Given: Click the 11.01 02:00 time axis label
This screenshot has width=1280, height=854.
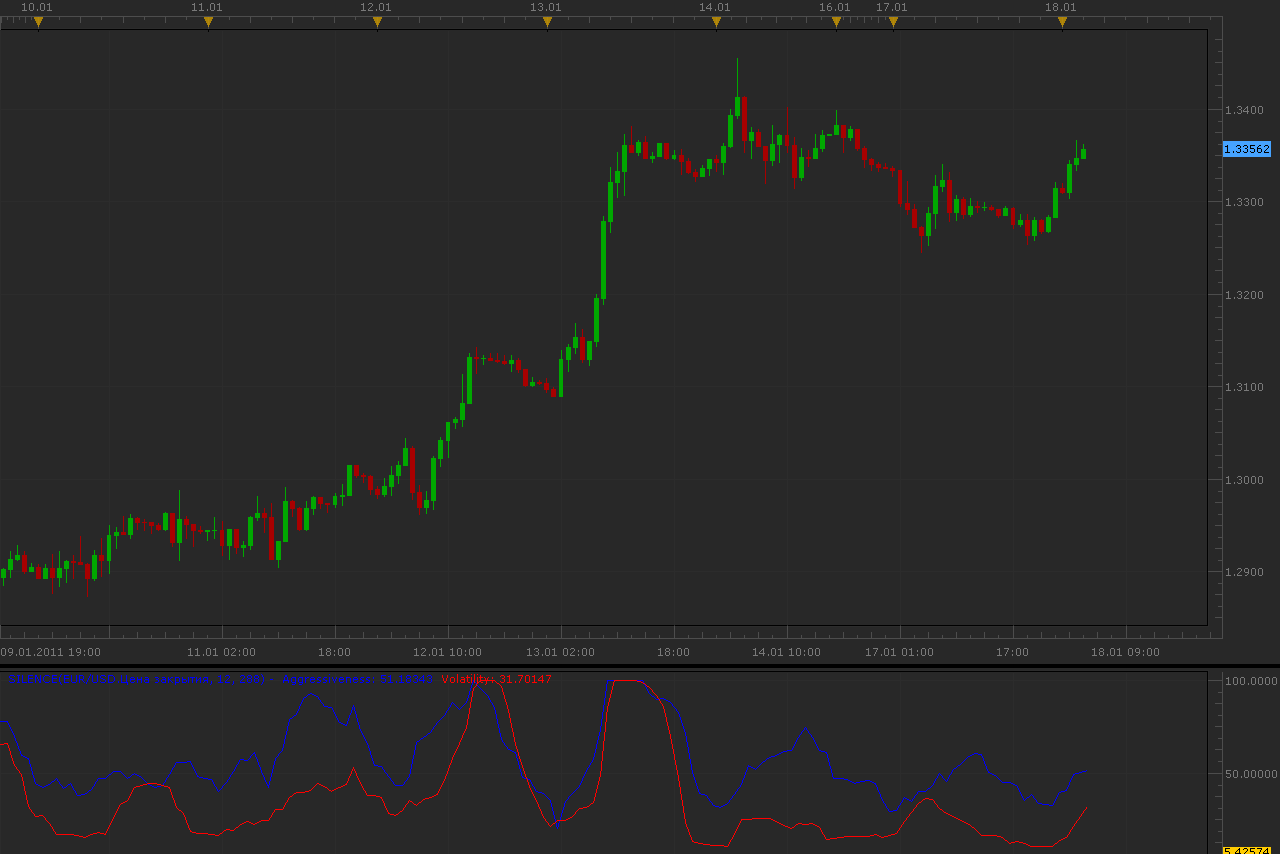Looking at the screenshot, I should click(x=221, y=652).
